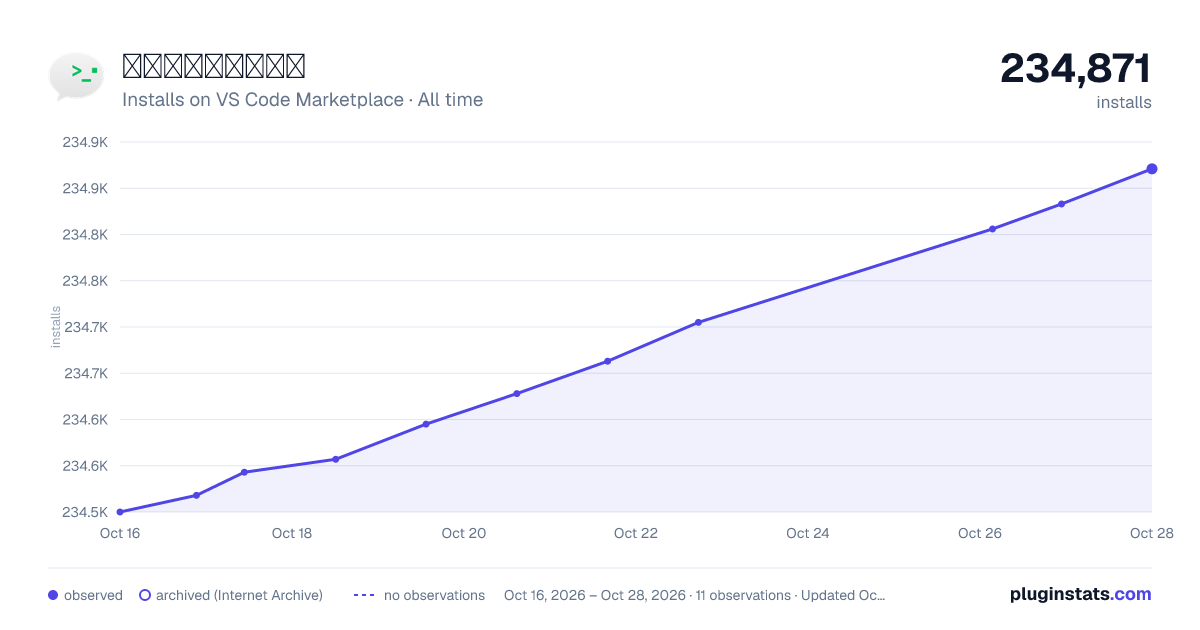Click the 'Oct 16' x-axis label
The height and width of the screenshot is (630, 1200).
coord(120,533)
